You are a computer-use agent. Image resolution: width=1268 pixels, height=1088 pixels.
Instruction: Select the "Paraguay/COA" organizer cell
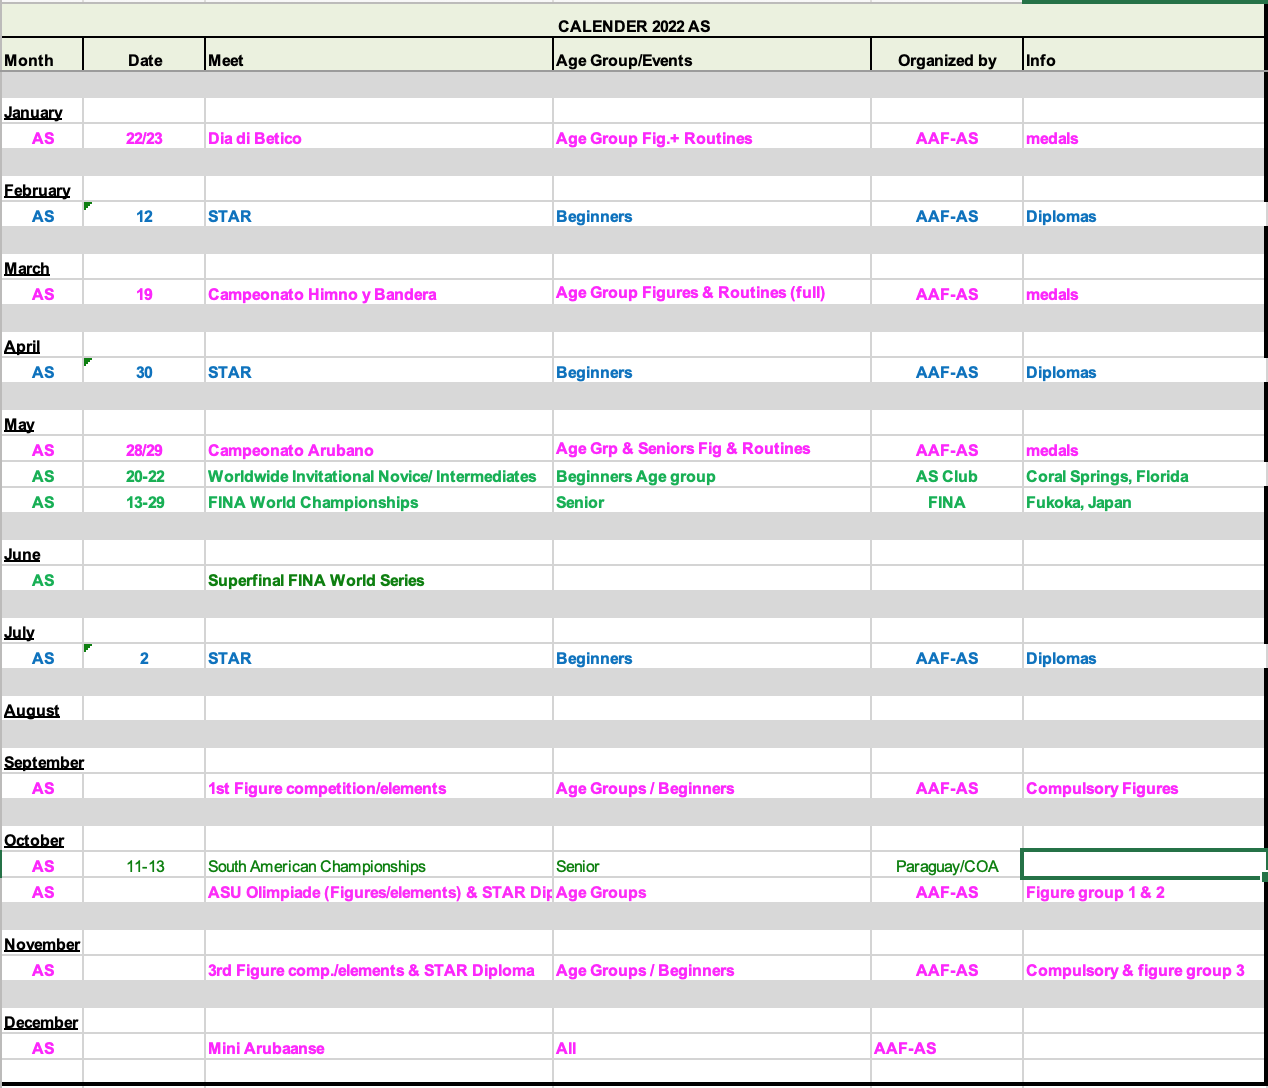(946, 866)
